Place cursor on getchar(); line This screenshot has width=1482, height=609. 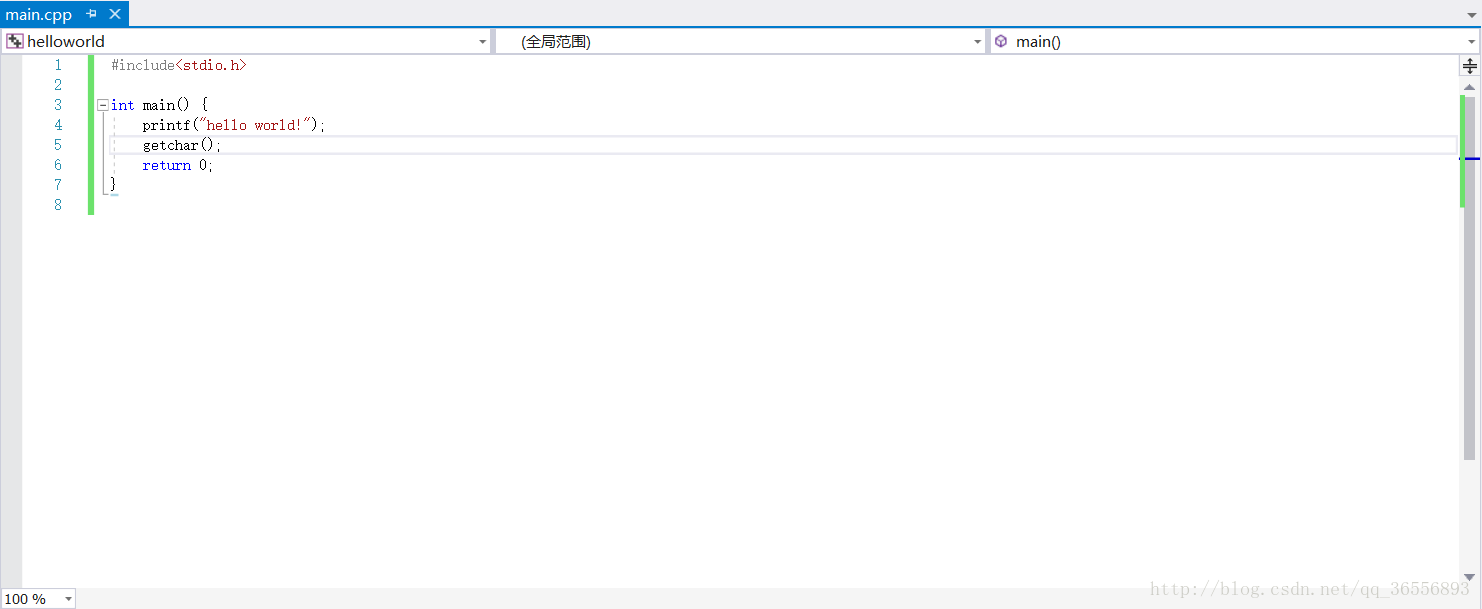(182, 145)
